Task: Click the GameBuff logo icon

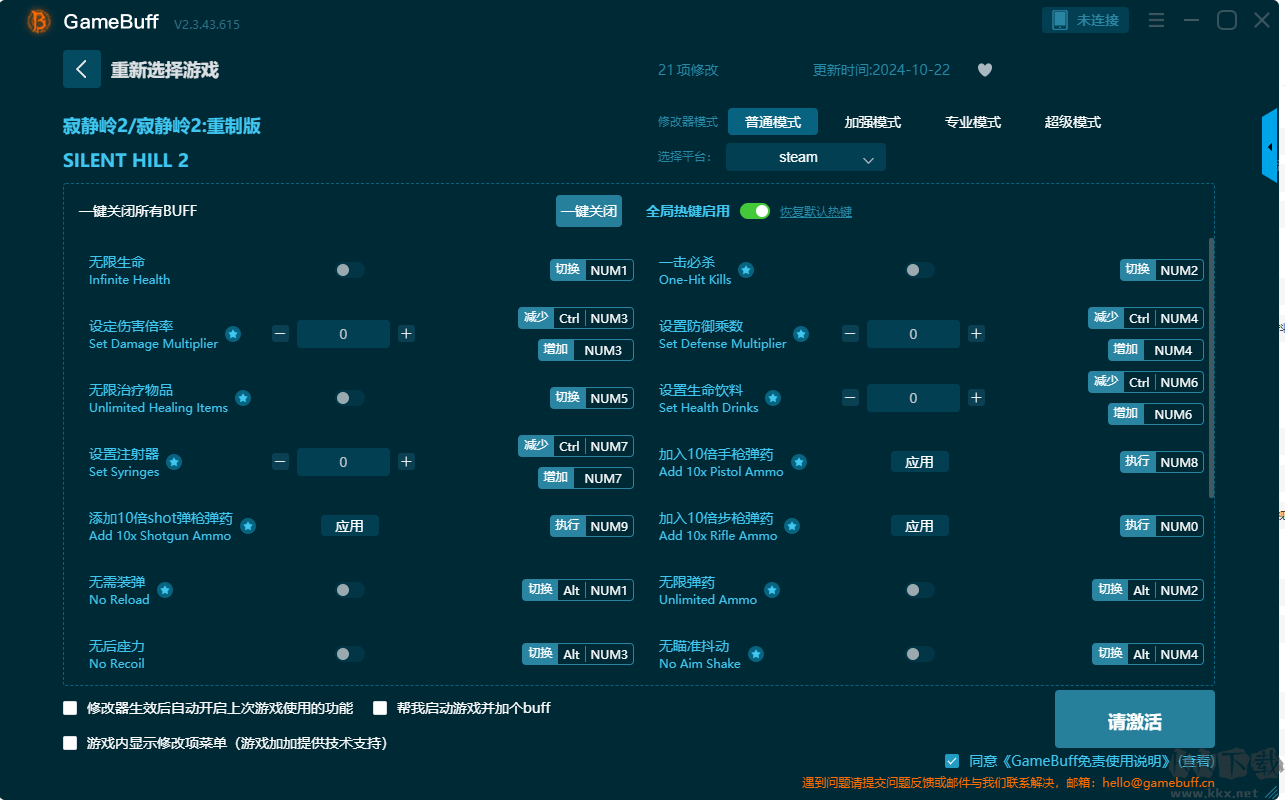Action: click(39, 21)
